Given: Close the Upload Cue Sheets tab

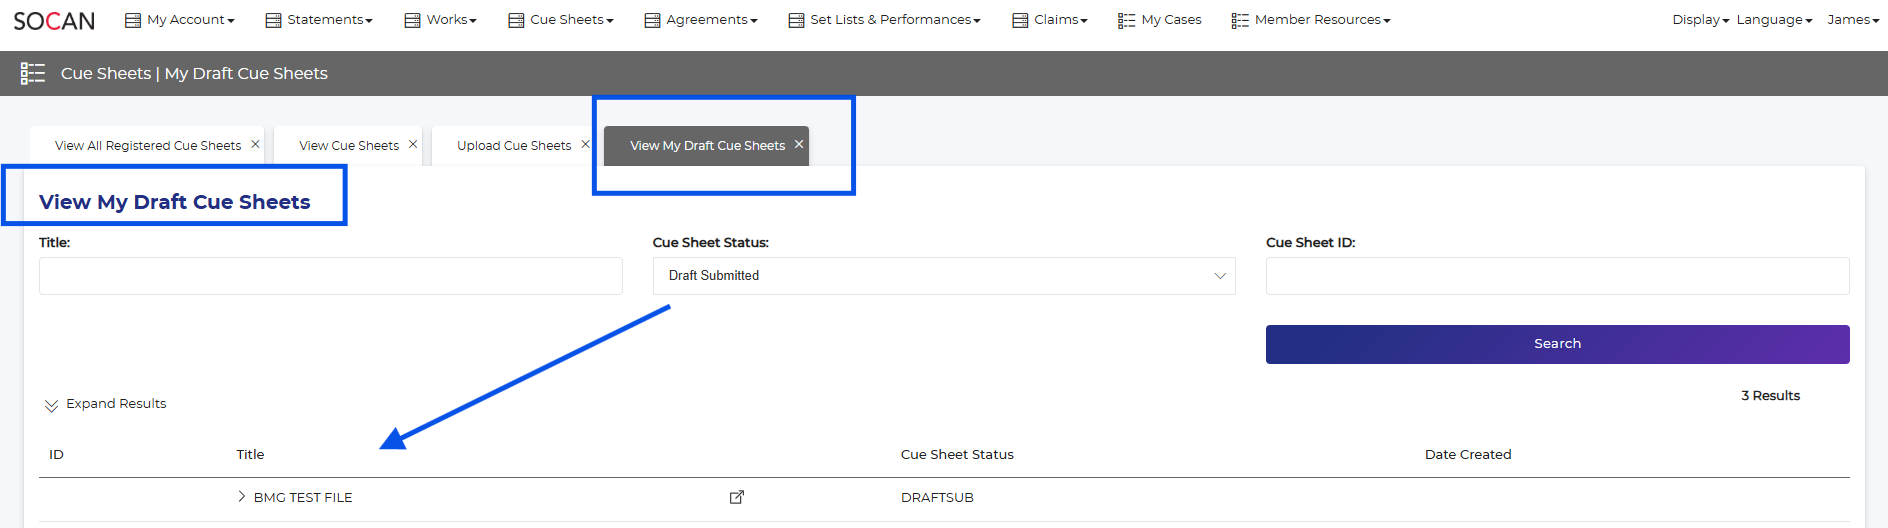Looking at the screenshot, I should (x=585, y=144).
